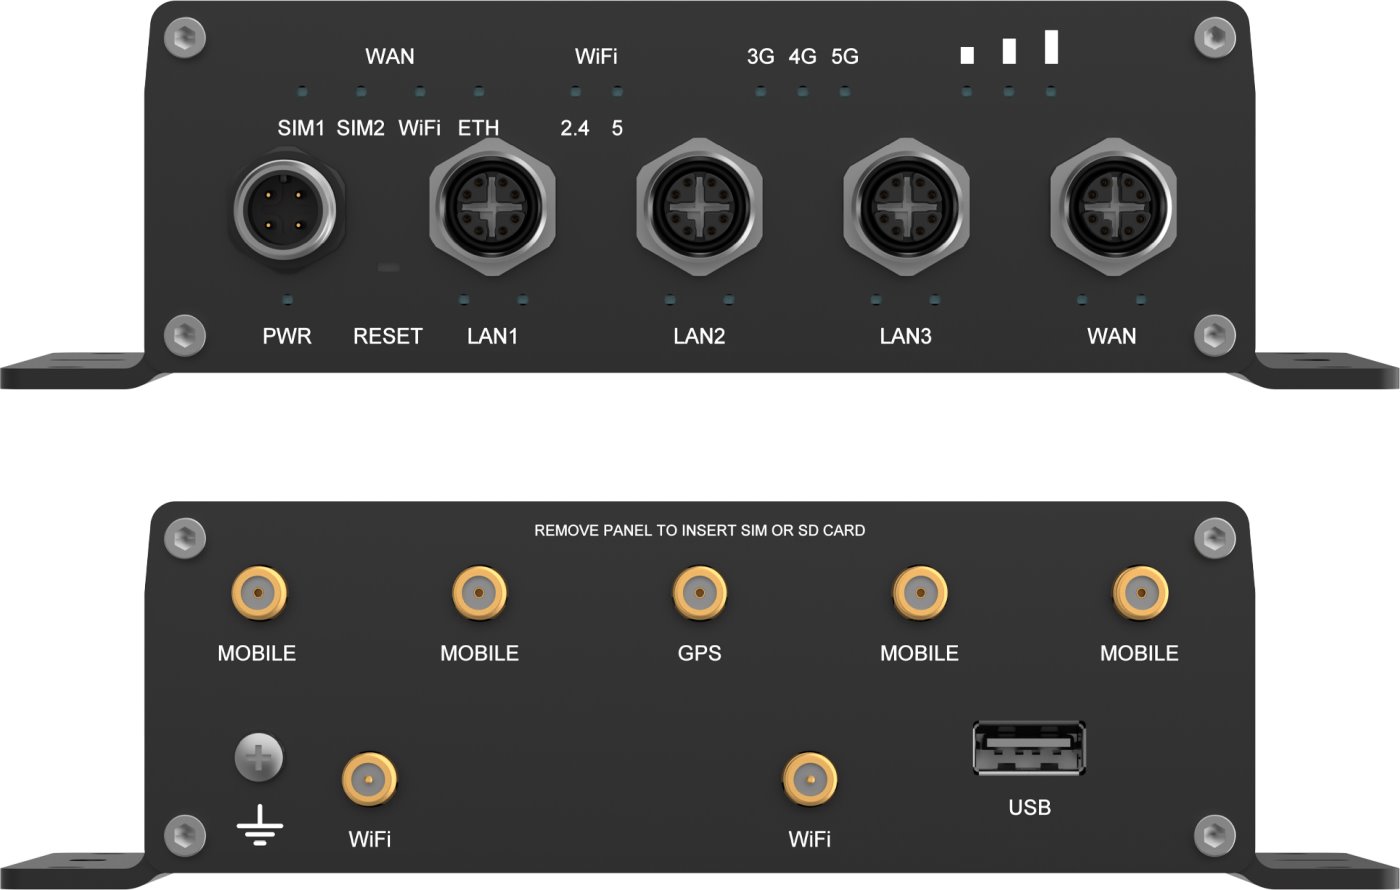1400x890 pixels.
Task: Select the WAN Ethernet port connector
Action: (x=1112, y=208)
